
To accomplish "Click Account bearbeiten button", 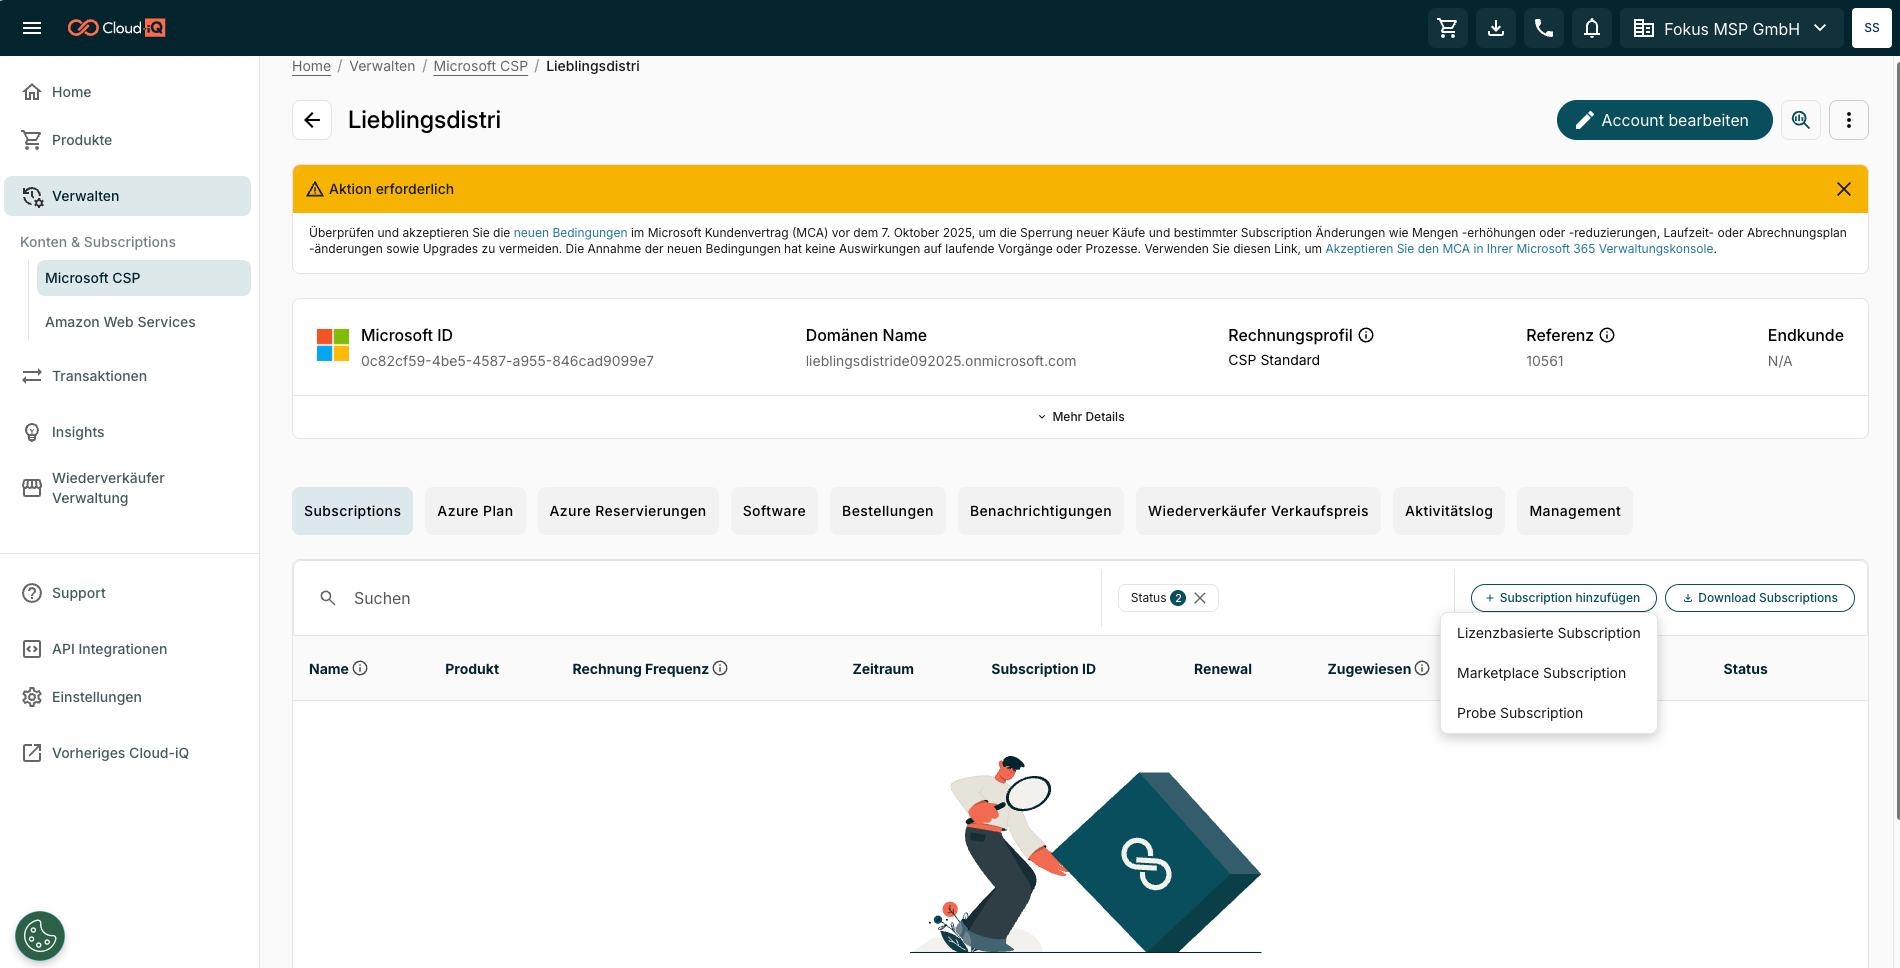I will coord(1664,120).
